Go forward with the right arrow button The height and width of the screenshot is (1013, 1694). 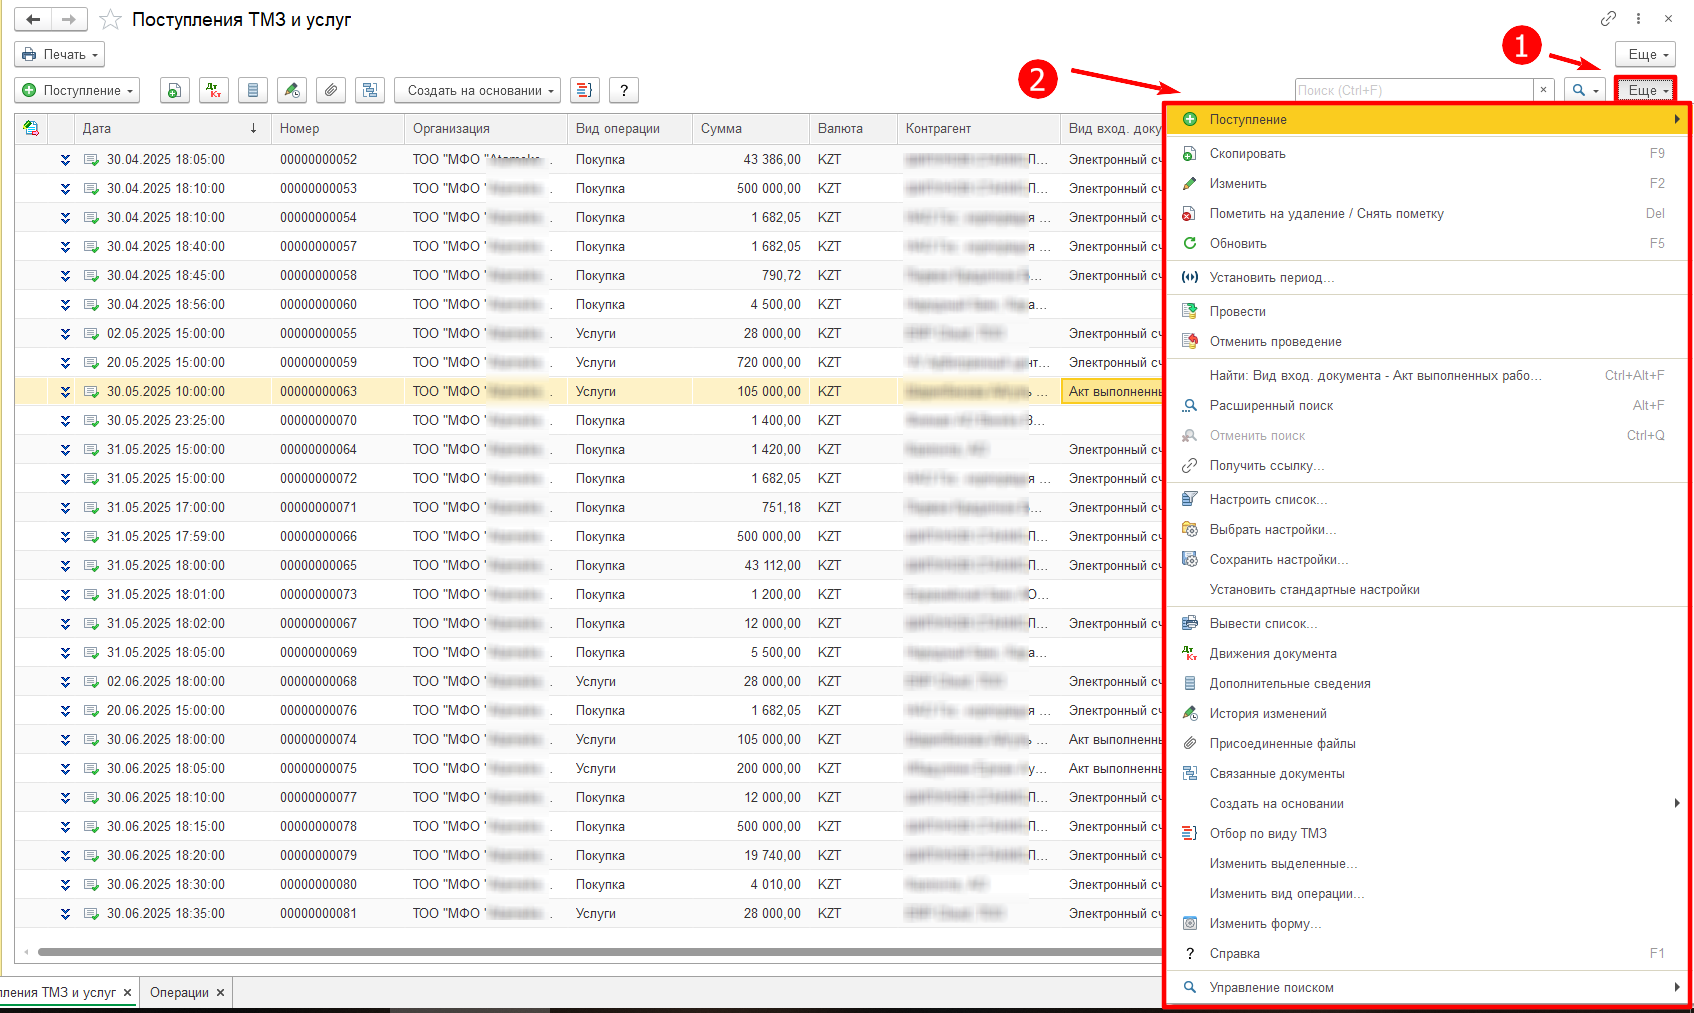69,19
